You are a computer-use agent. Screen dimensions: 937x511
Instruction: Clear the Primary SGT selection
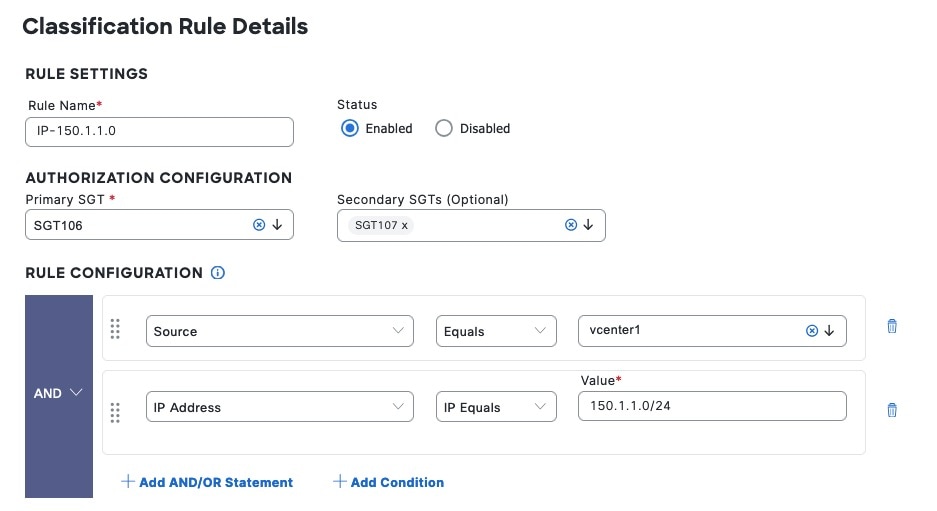pyautogui.click(x=259, y=225)
